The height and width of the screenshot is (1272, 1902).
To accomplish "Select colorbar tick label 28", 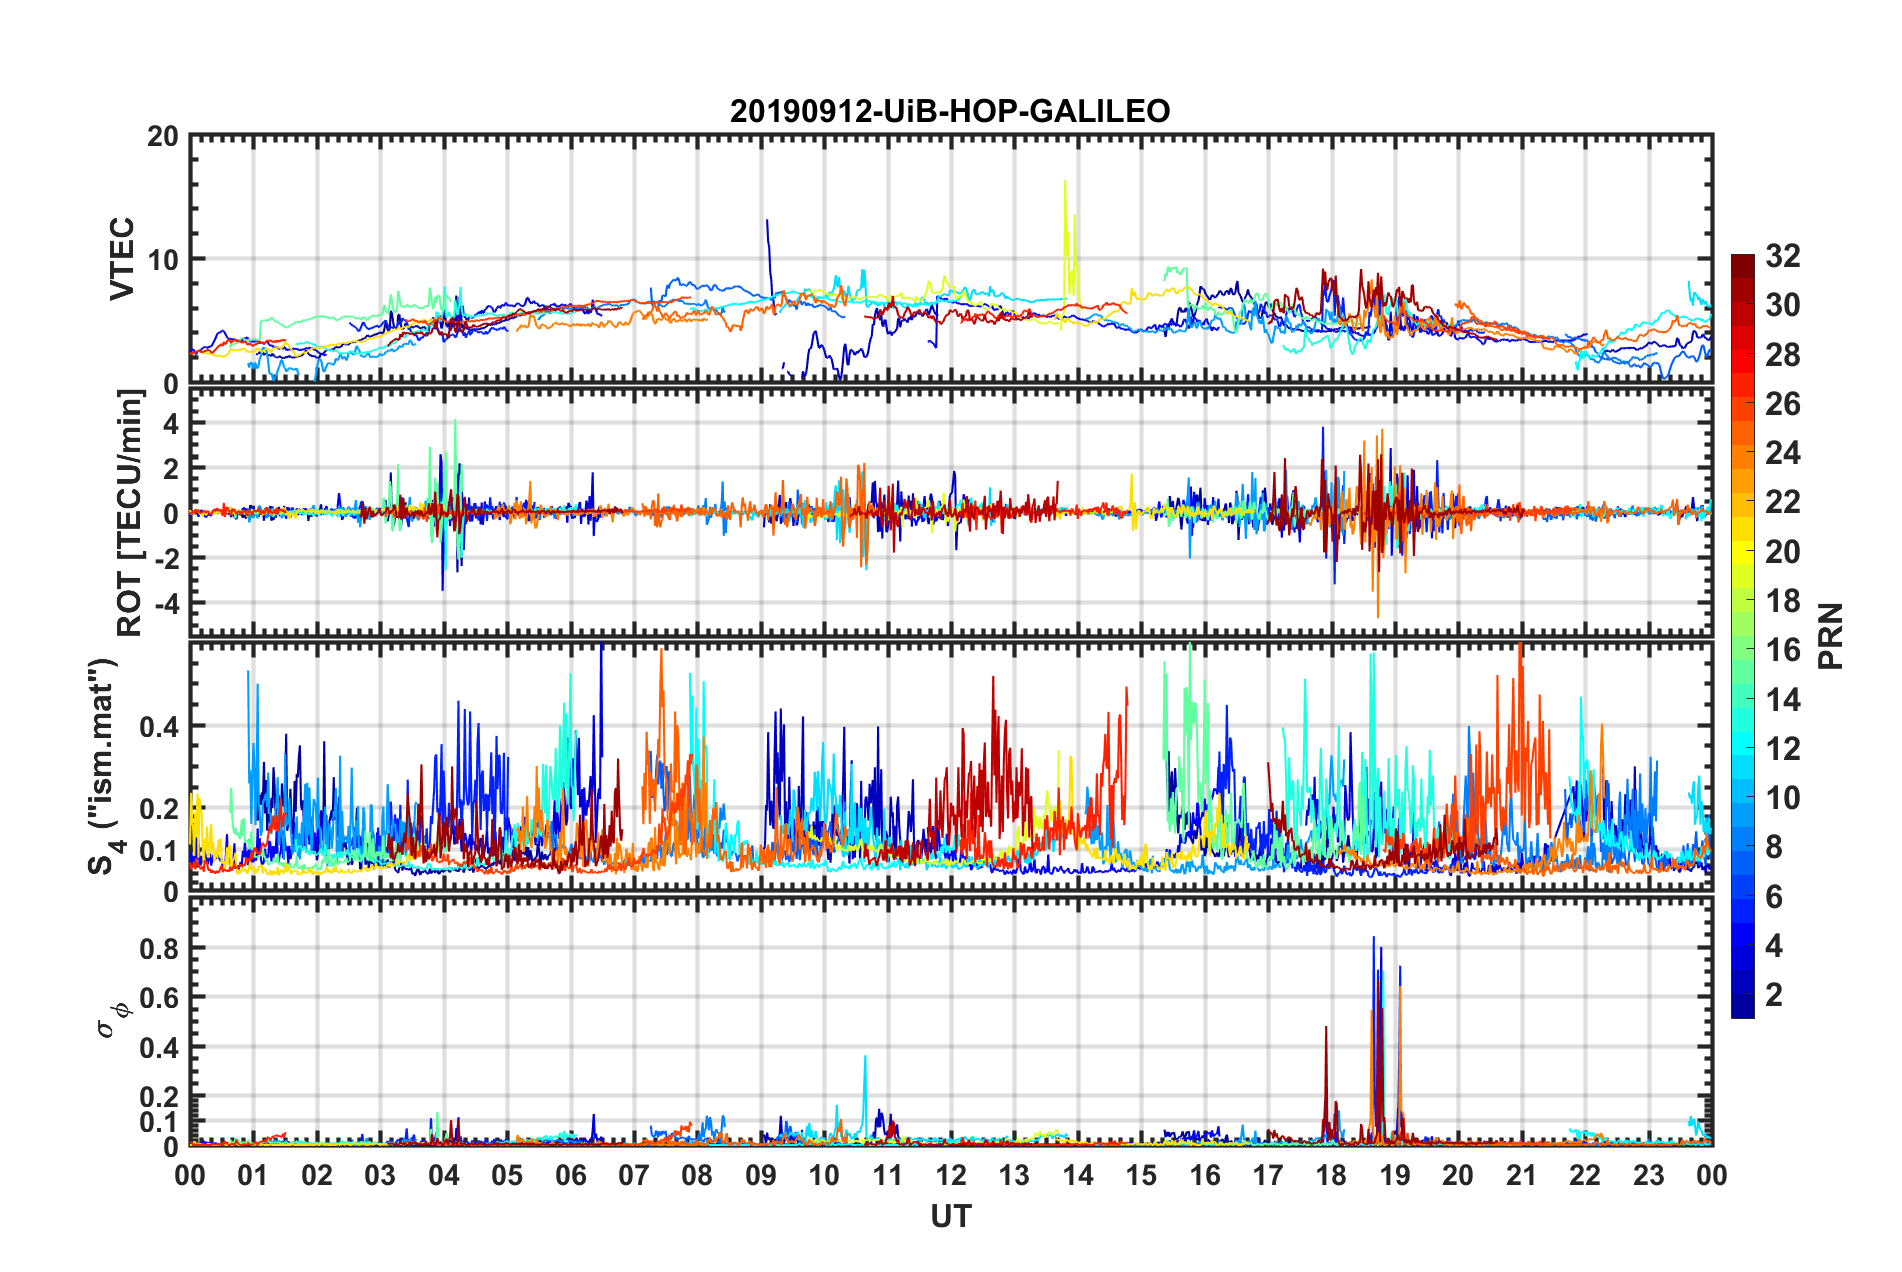I will (1782, 355).
